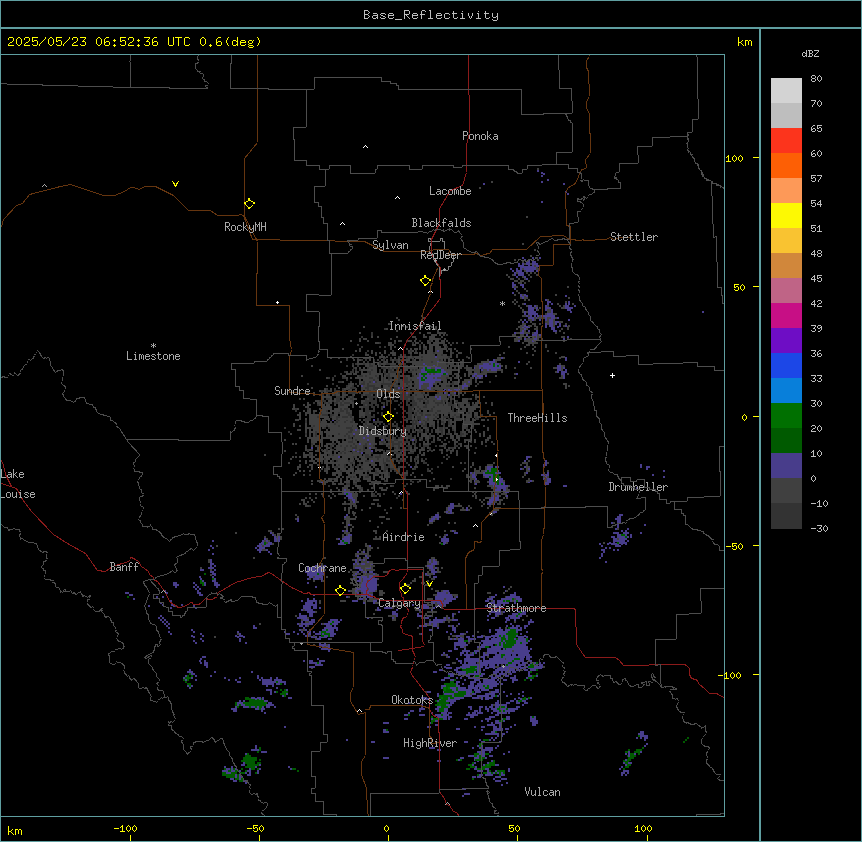
Task: Select the blue 36-33 dBZ legend swatch
Action: tap(786, 365)
